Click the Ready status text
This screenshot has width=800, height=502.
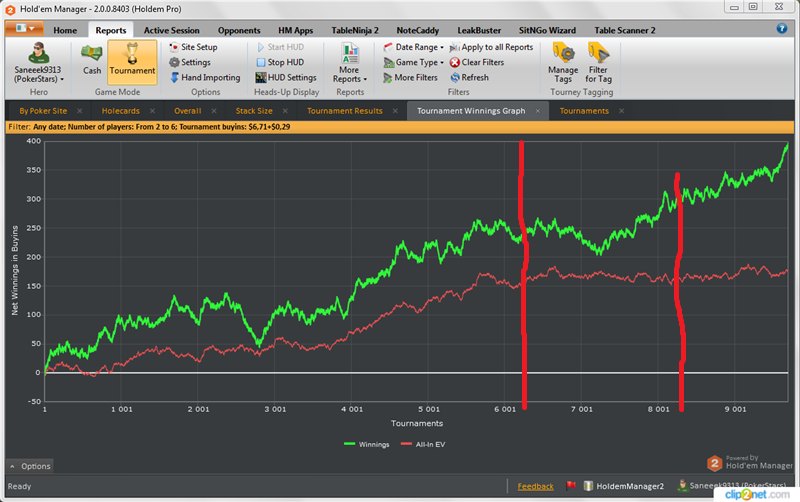19,486
